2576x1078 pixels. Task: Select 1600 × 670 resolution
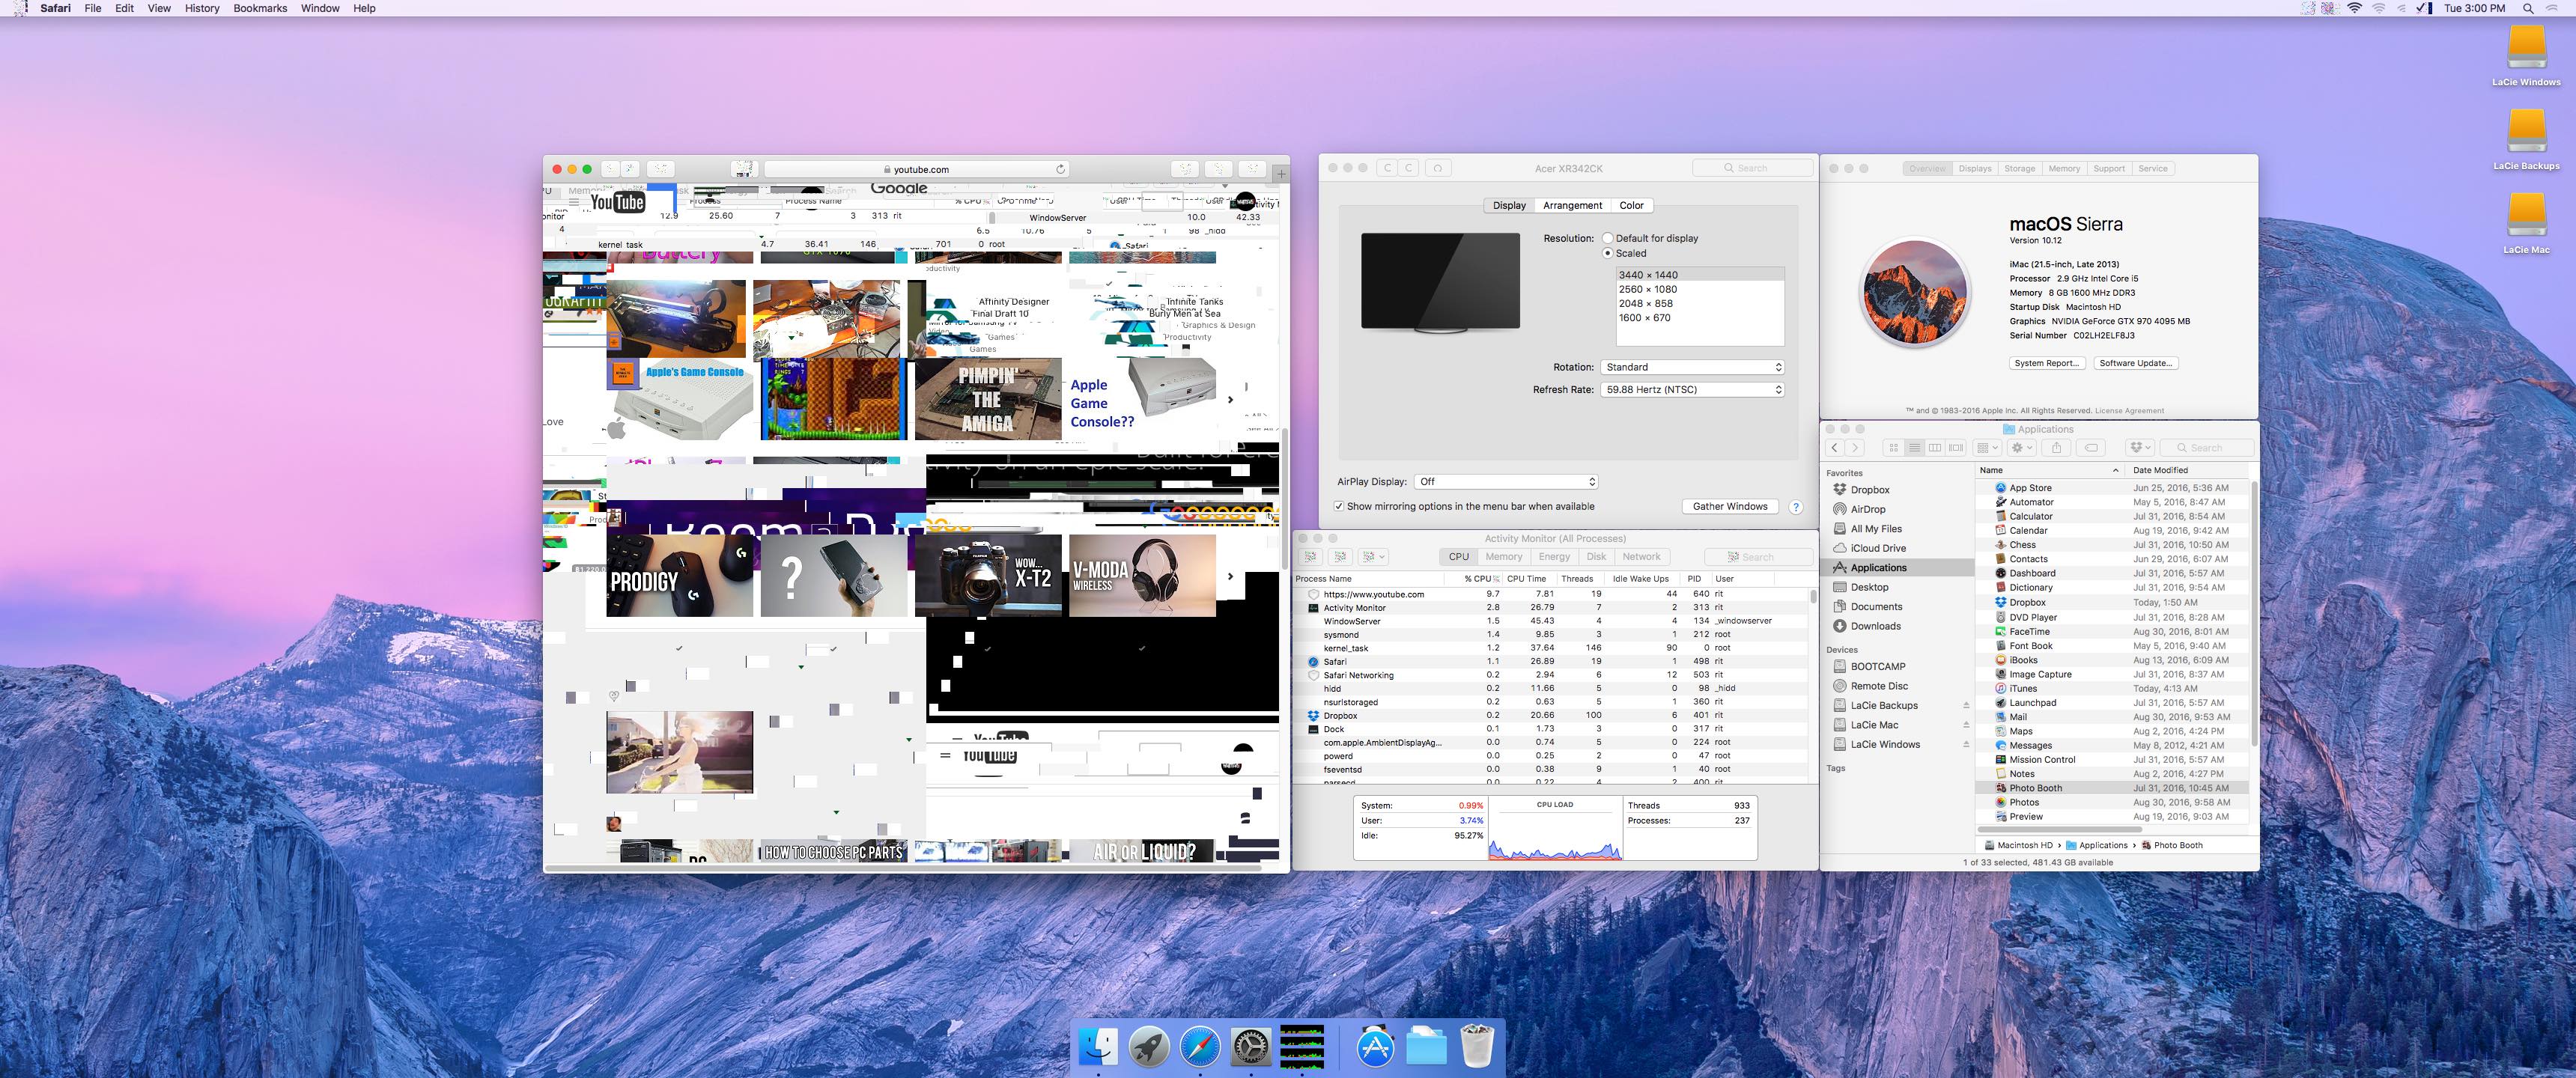coord(1700,318)
